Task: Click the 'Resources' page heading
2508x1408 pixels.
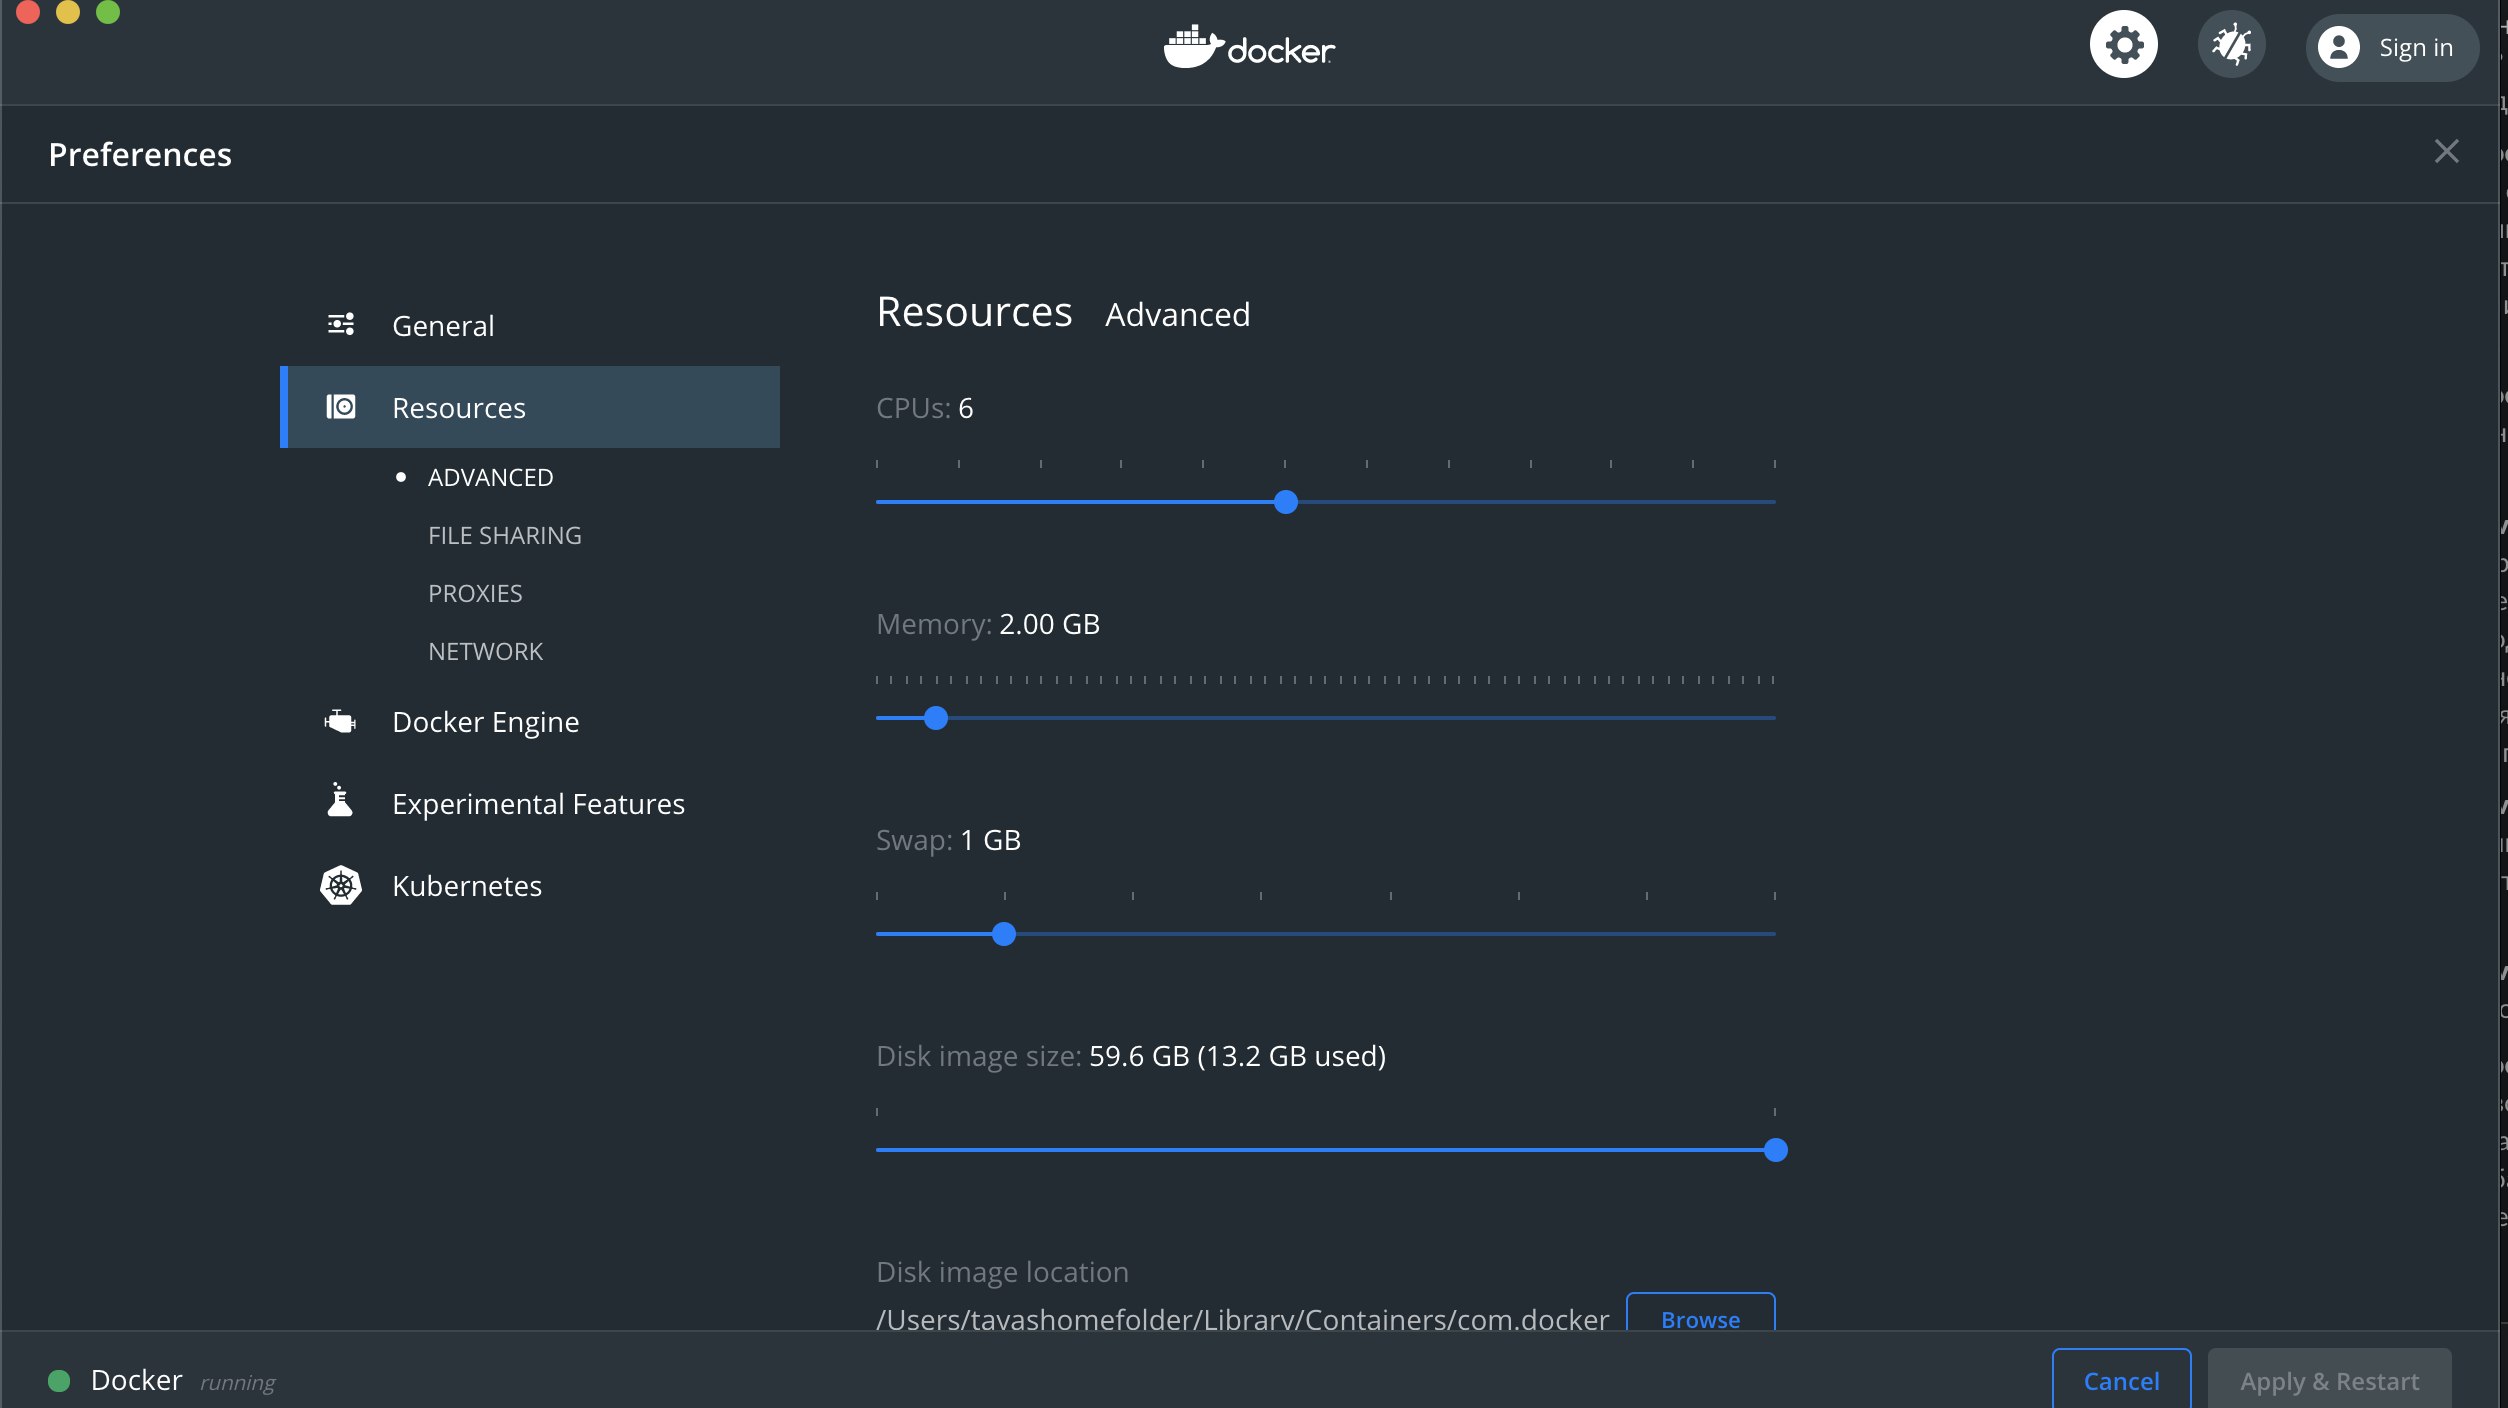Action: [974, 312]
